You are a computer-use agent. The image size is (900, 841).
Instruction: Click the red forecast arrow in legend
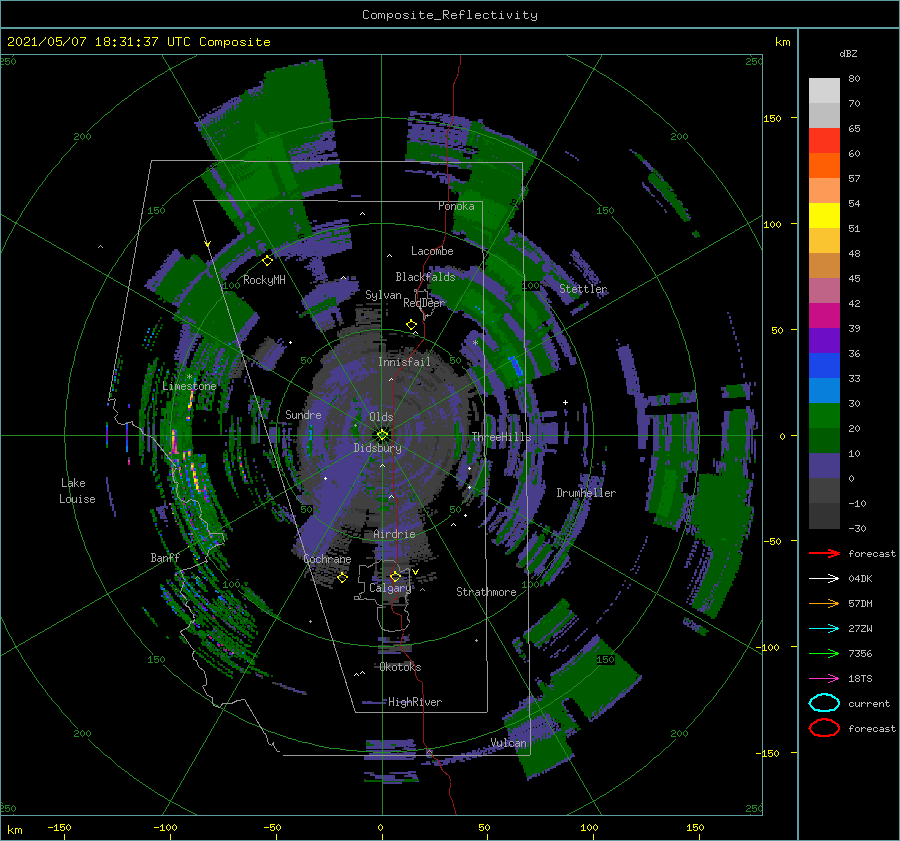pyautogui.click(x=824, y=553)
